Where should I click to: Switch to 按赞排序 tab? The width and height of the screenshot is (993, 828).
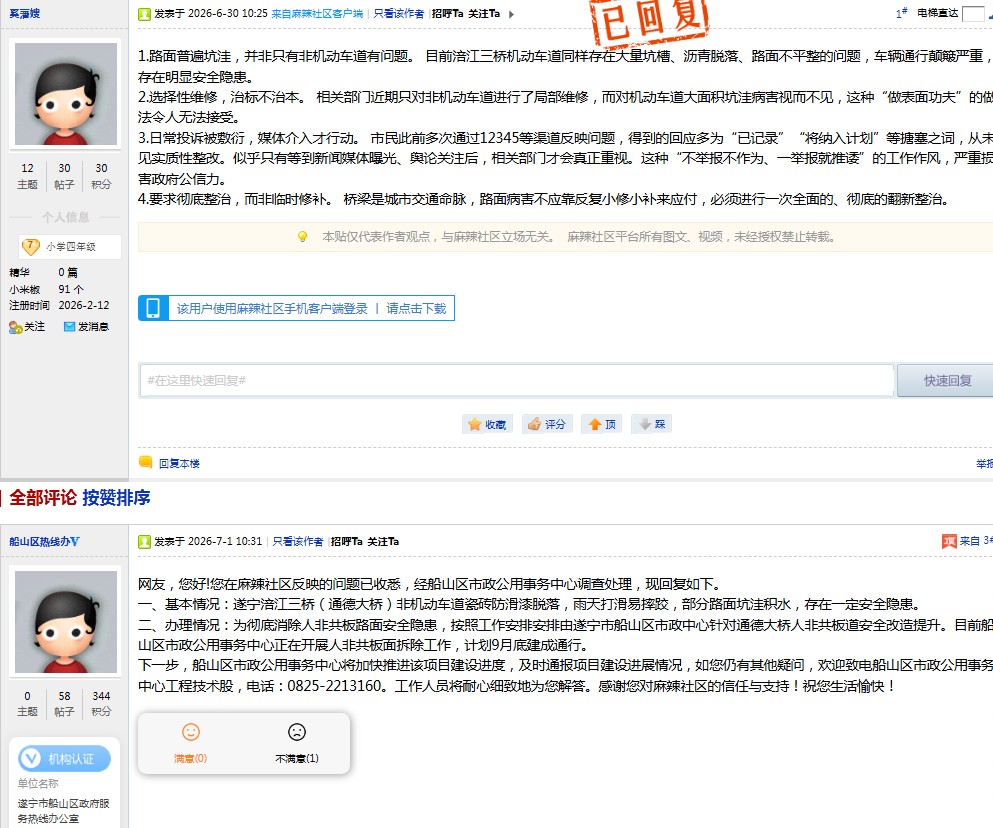pos(117,498)
